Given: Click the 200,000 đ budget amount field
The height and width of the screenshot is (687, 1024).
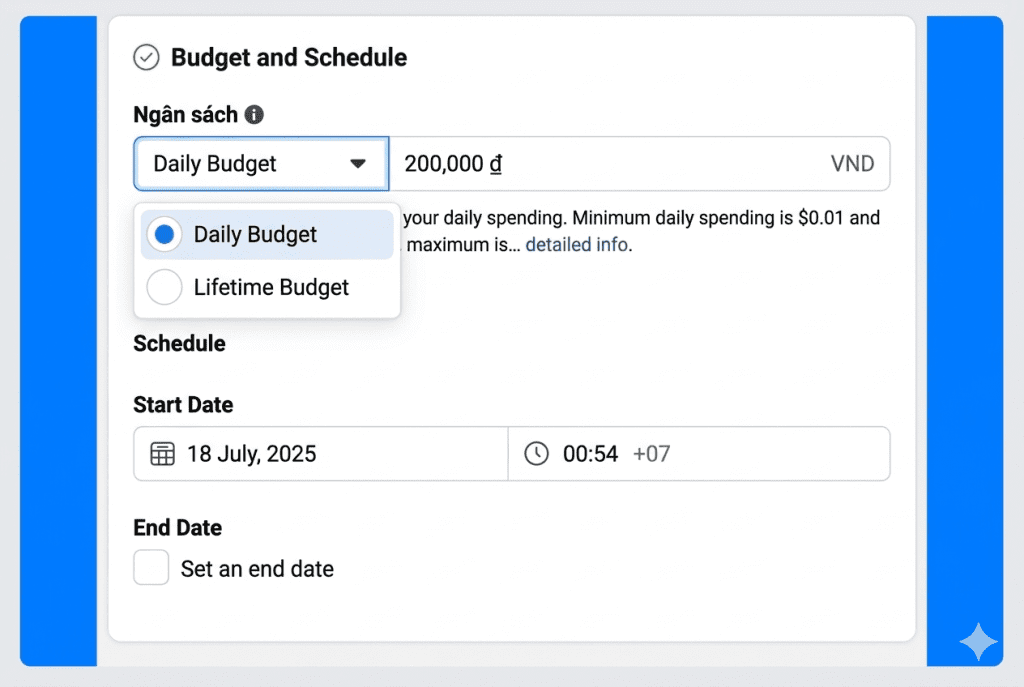Looking at the screenshot, I should [x=639, y=164].
